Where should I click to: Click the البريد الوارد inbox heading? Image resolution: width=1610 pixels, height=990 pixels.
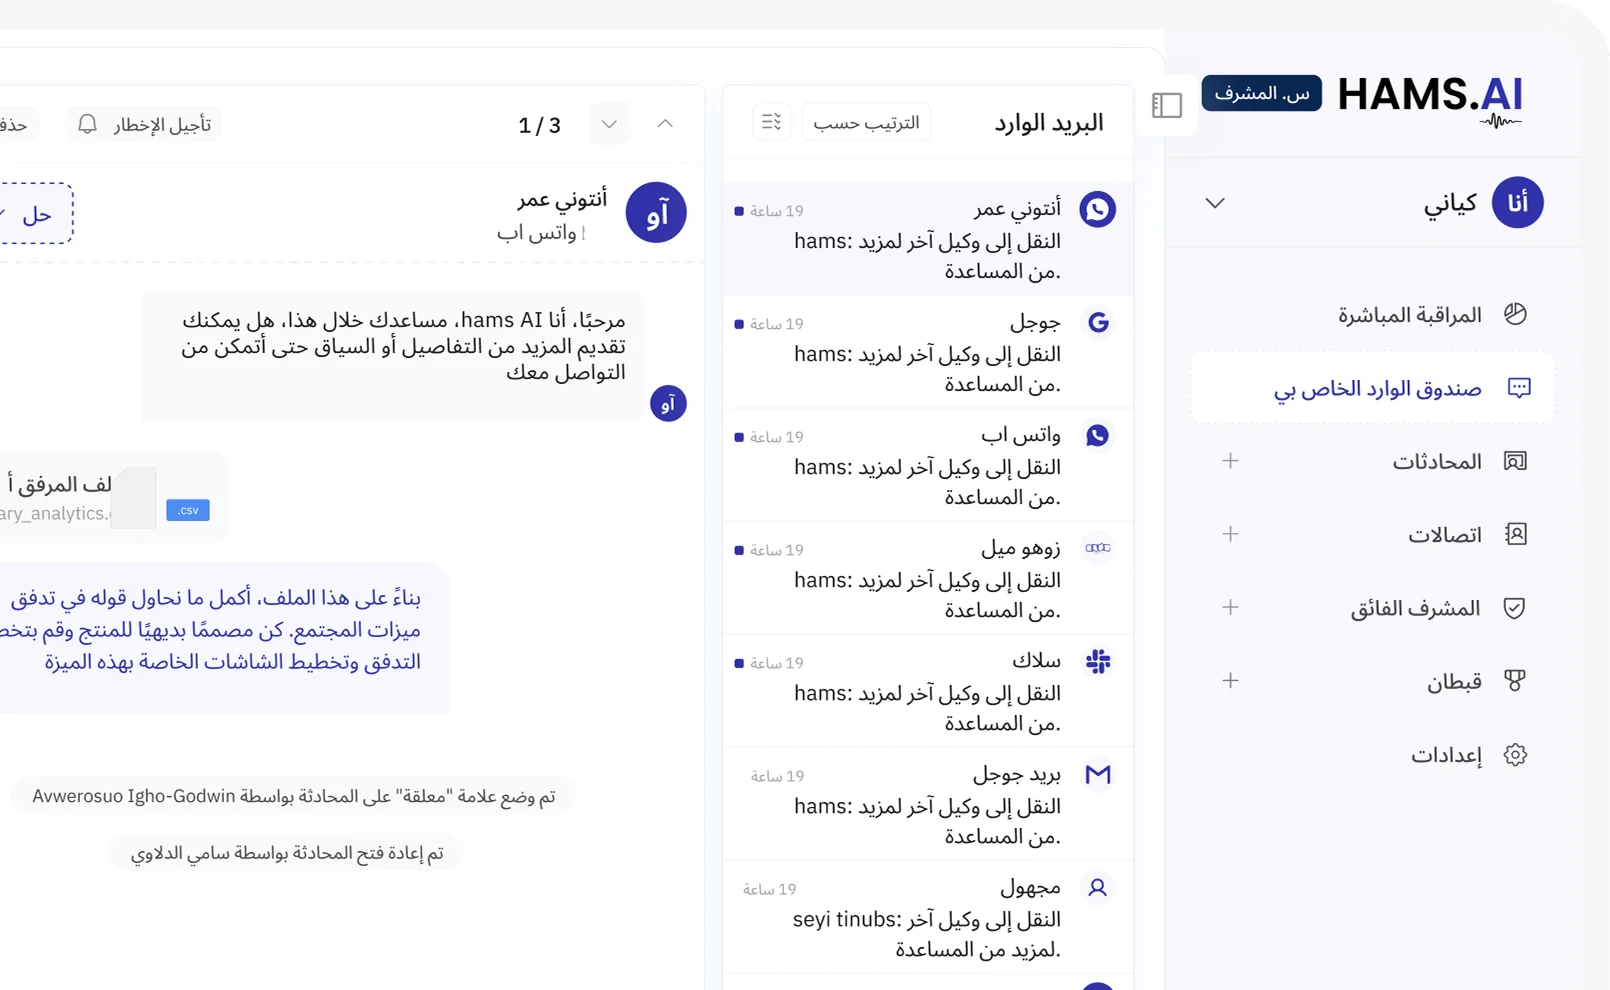click(x=1048, y=122)
